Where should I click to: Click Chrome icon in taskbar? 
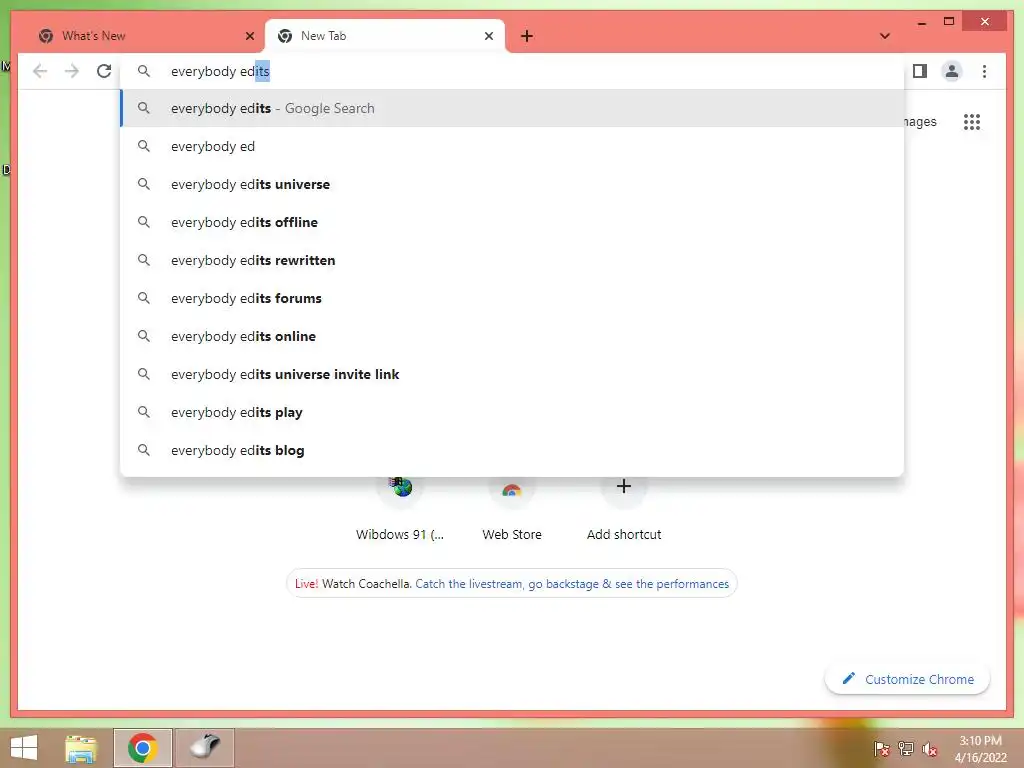click(x=142, y=748)
